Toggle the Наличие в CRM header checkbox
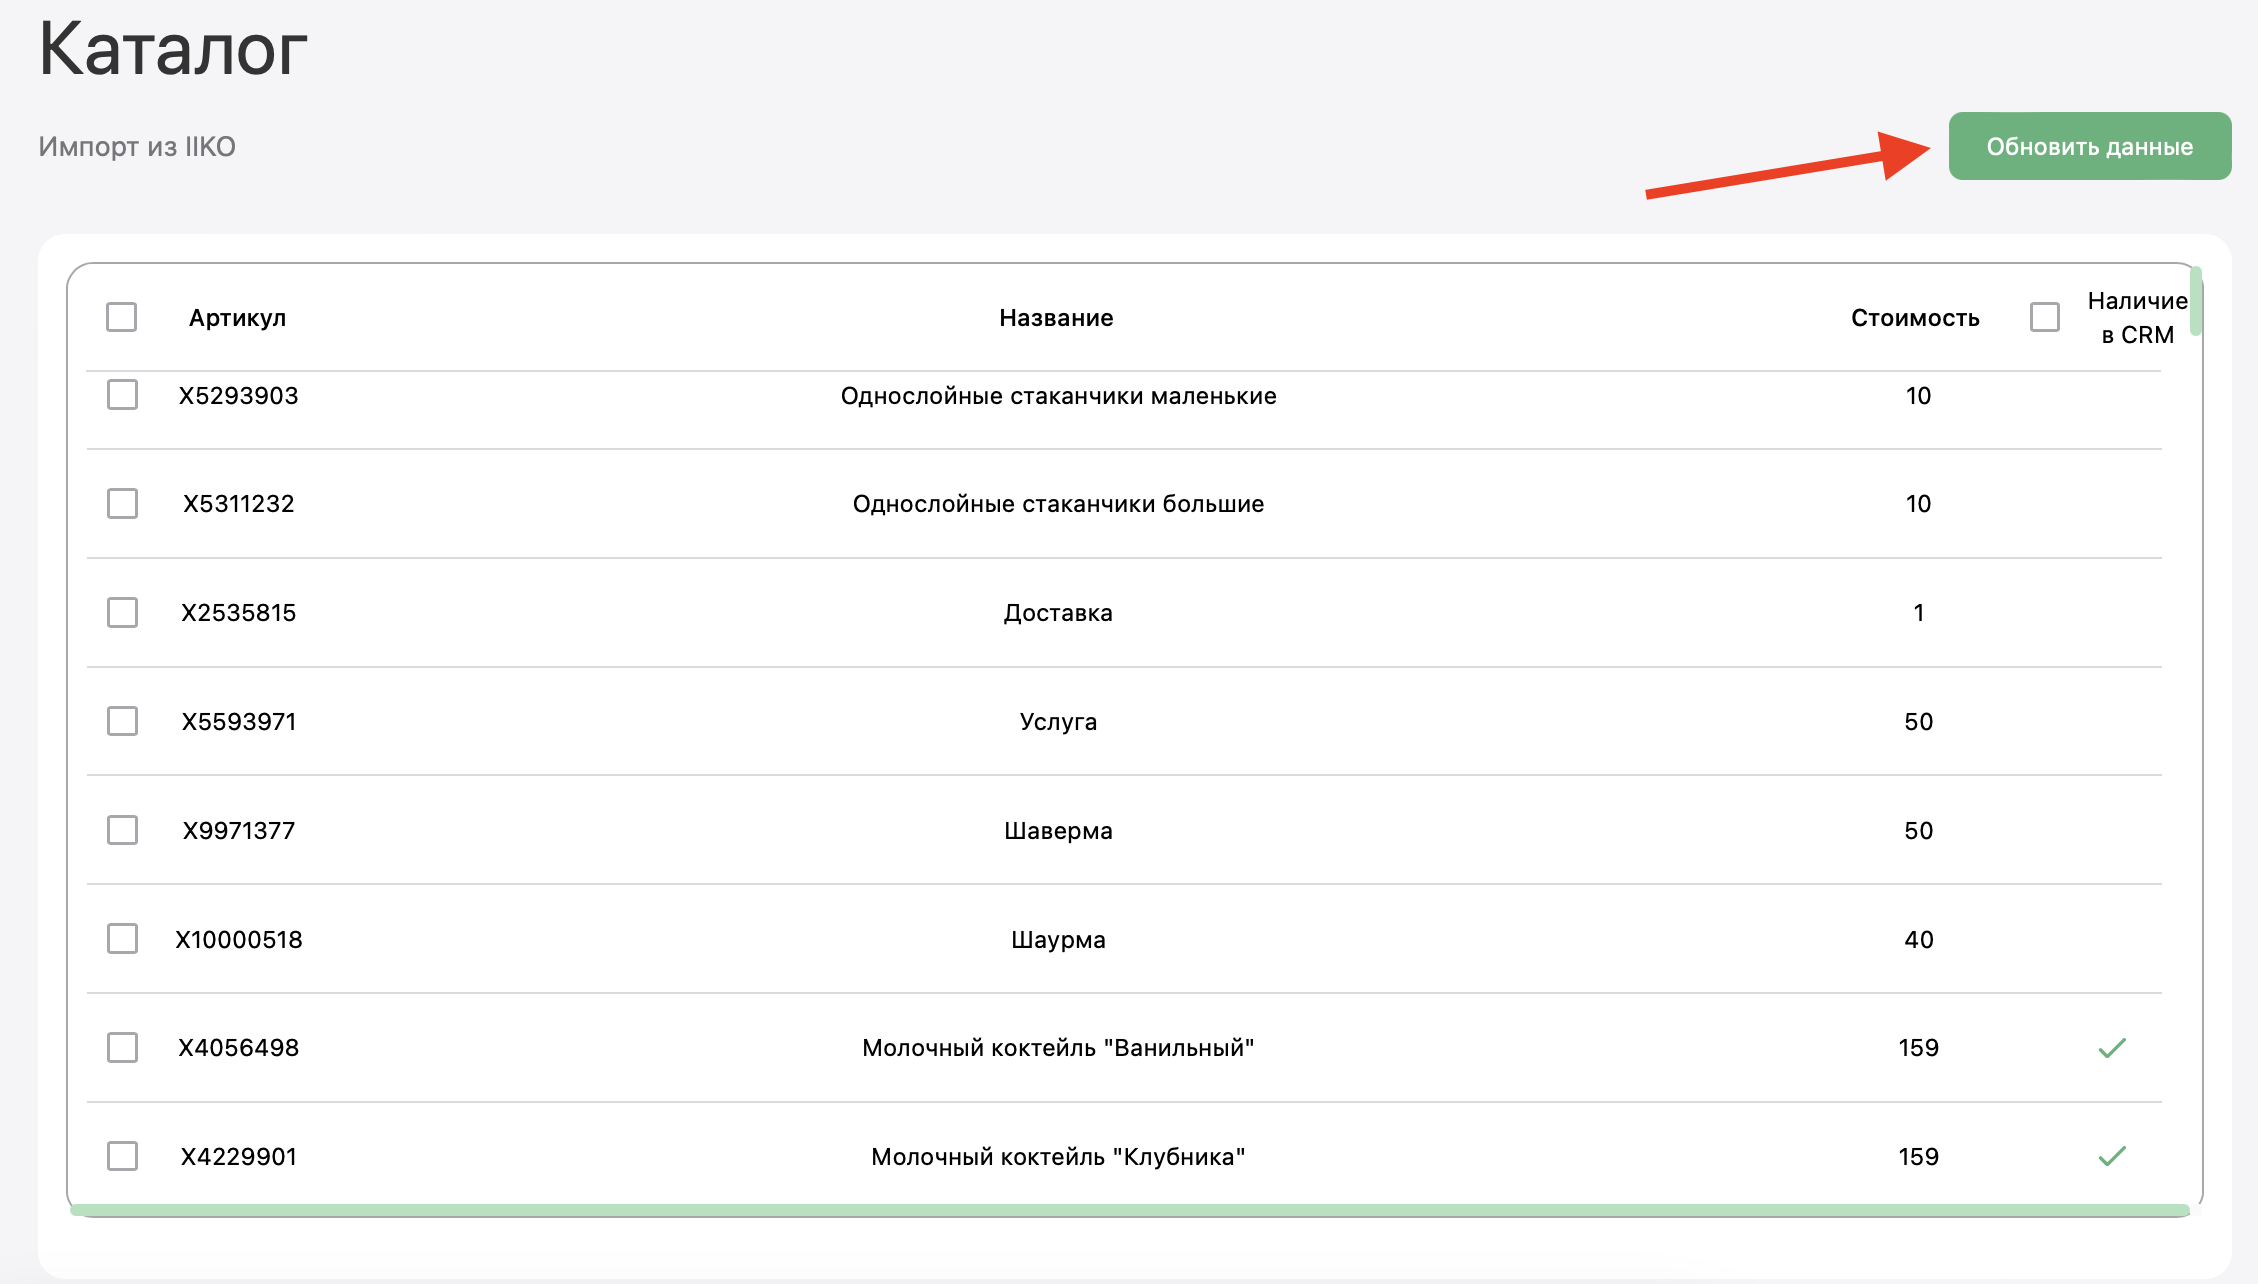Image resolution: width=2258 pixels, height=1284 pixels. click(x=2044, y=317)
